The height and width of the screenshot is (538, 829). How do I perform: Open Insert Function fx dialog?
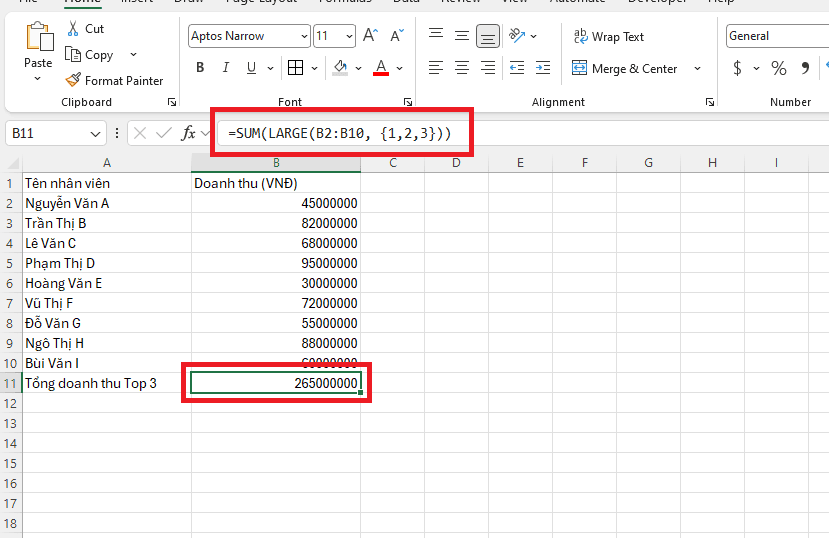[x=188, y=133]
